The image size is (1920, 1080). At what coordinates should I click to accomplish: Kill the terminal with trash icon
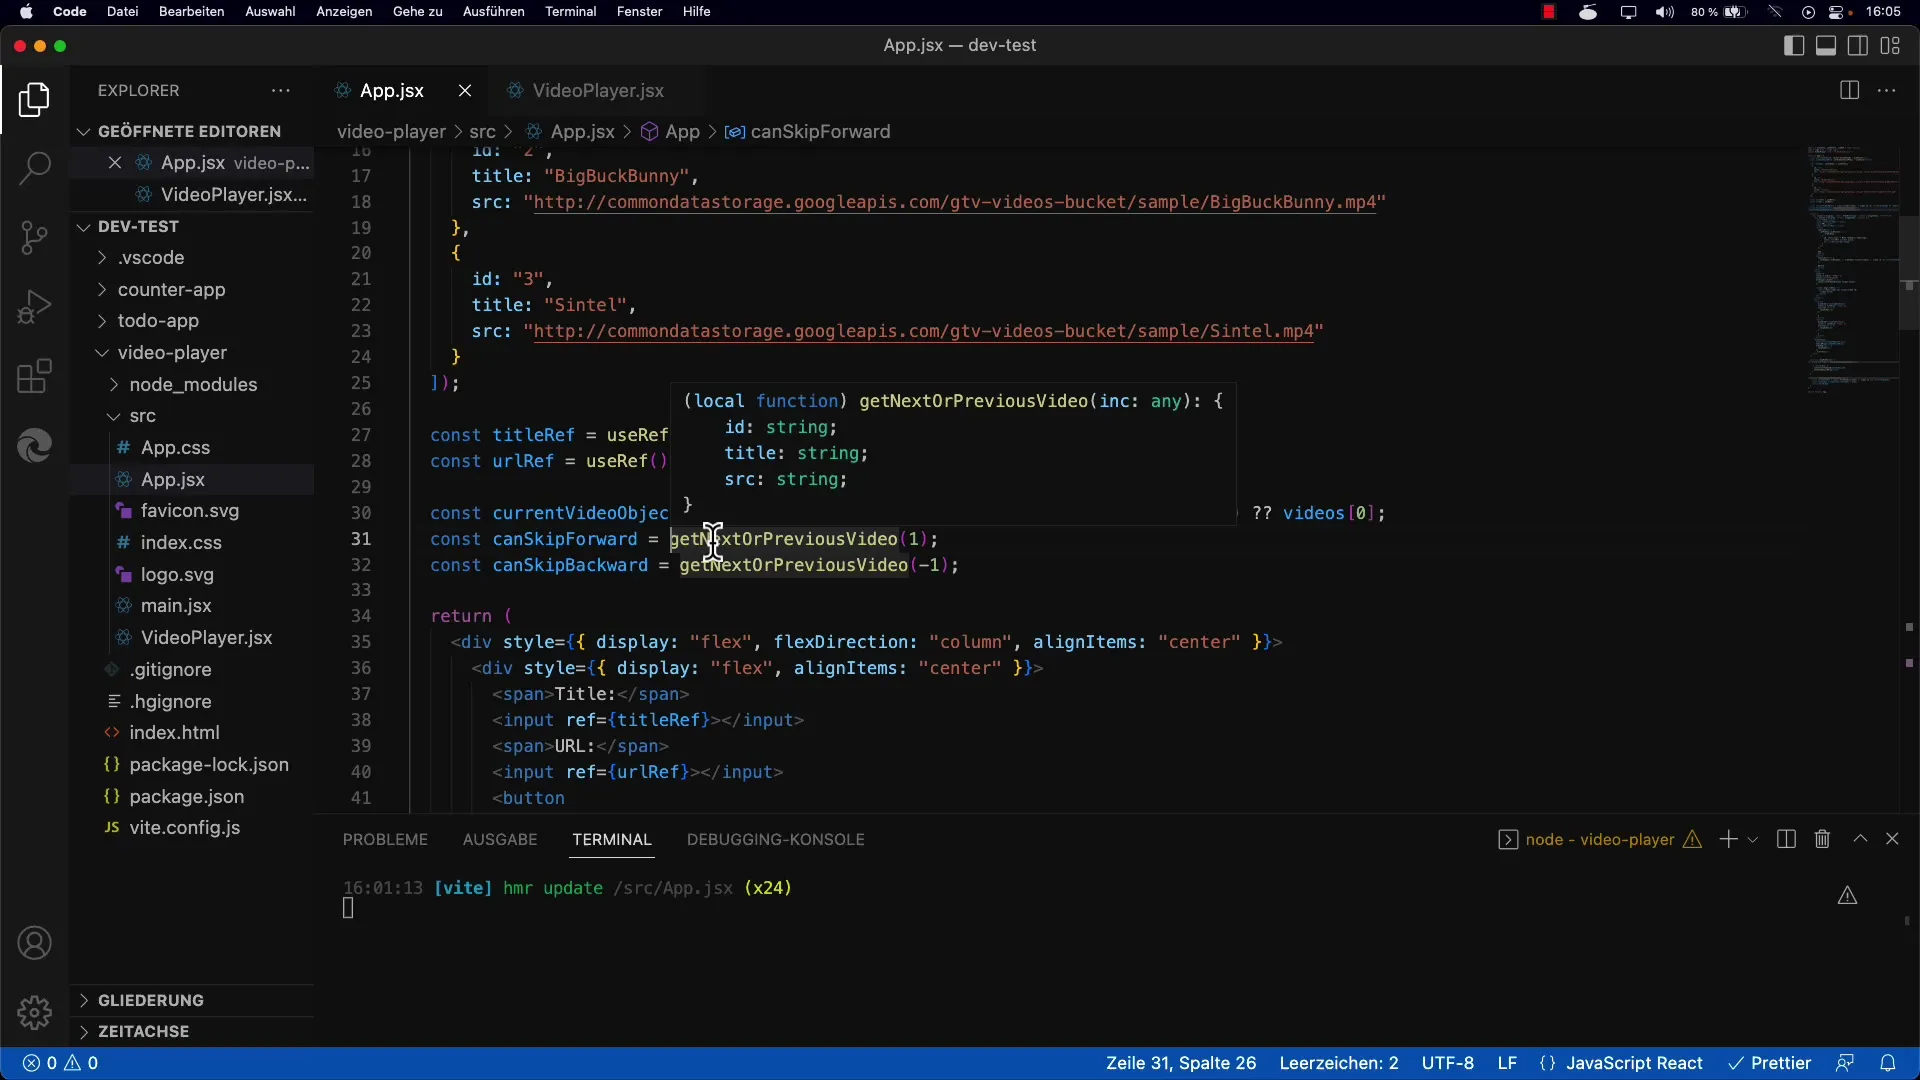(x=1822, y=839)
